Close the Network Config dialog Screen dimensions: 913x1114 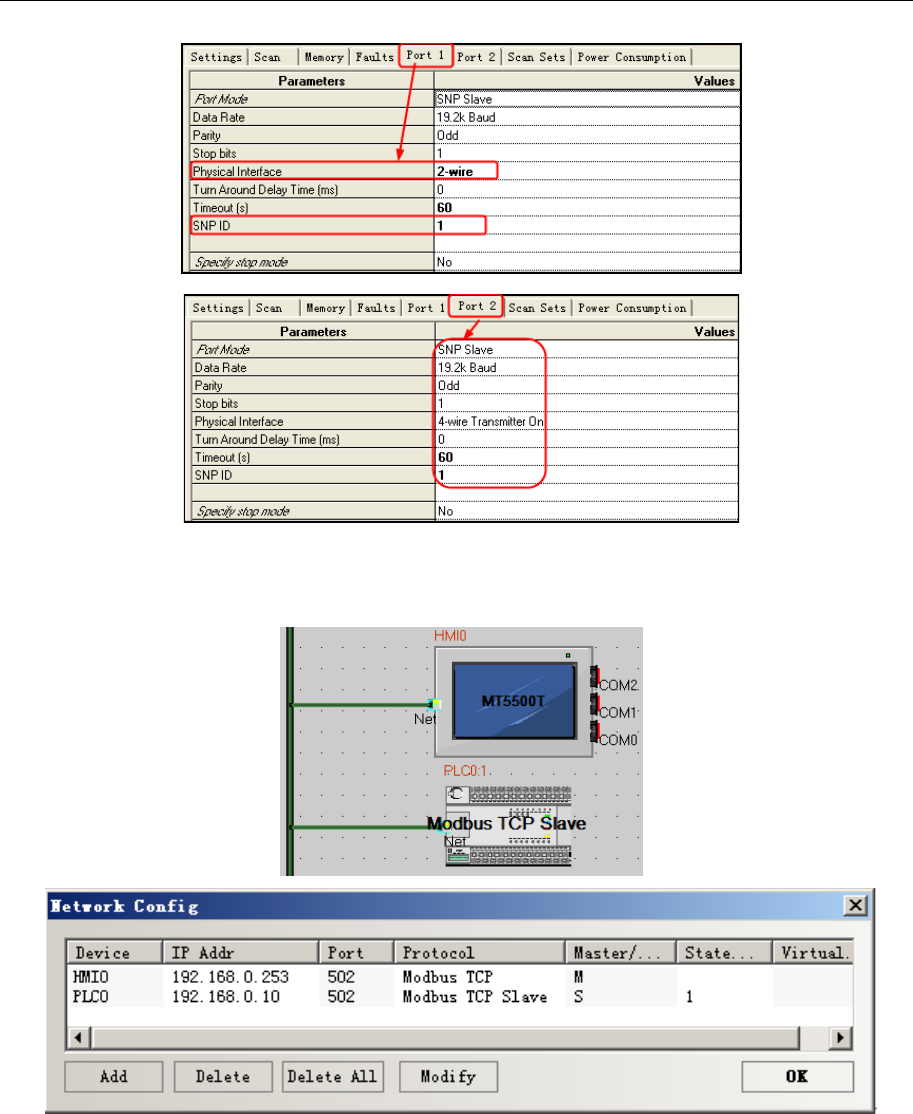point(855,905)
